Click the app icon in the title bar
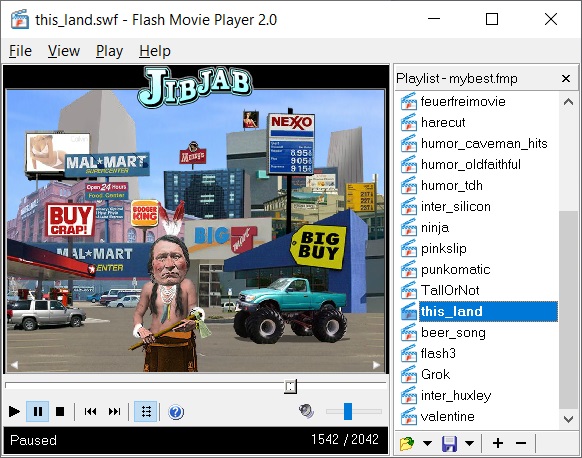This screenshot has width=582, height=458. [x=20, y=20]
